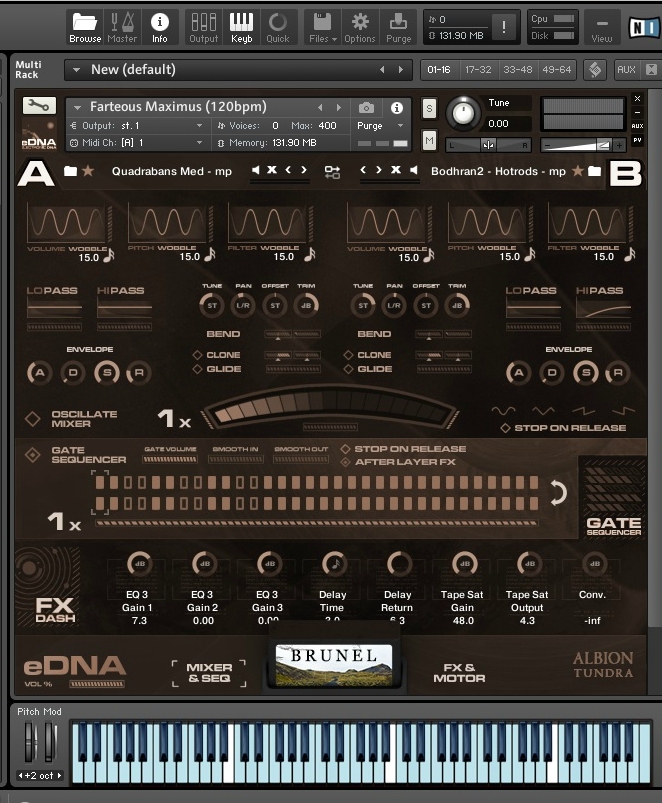Open the Multi Rack preset dropdown

[x=77, y=70]
